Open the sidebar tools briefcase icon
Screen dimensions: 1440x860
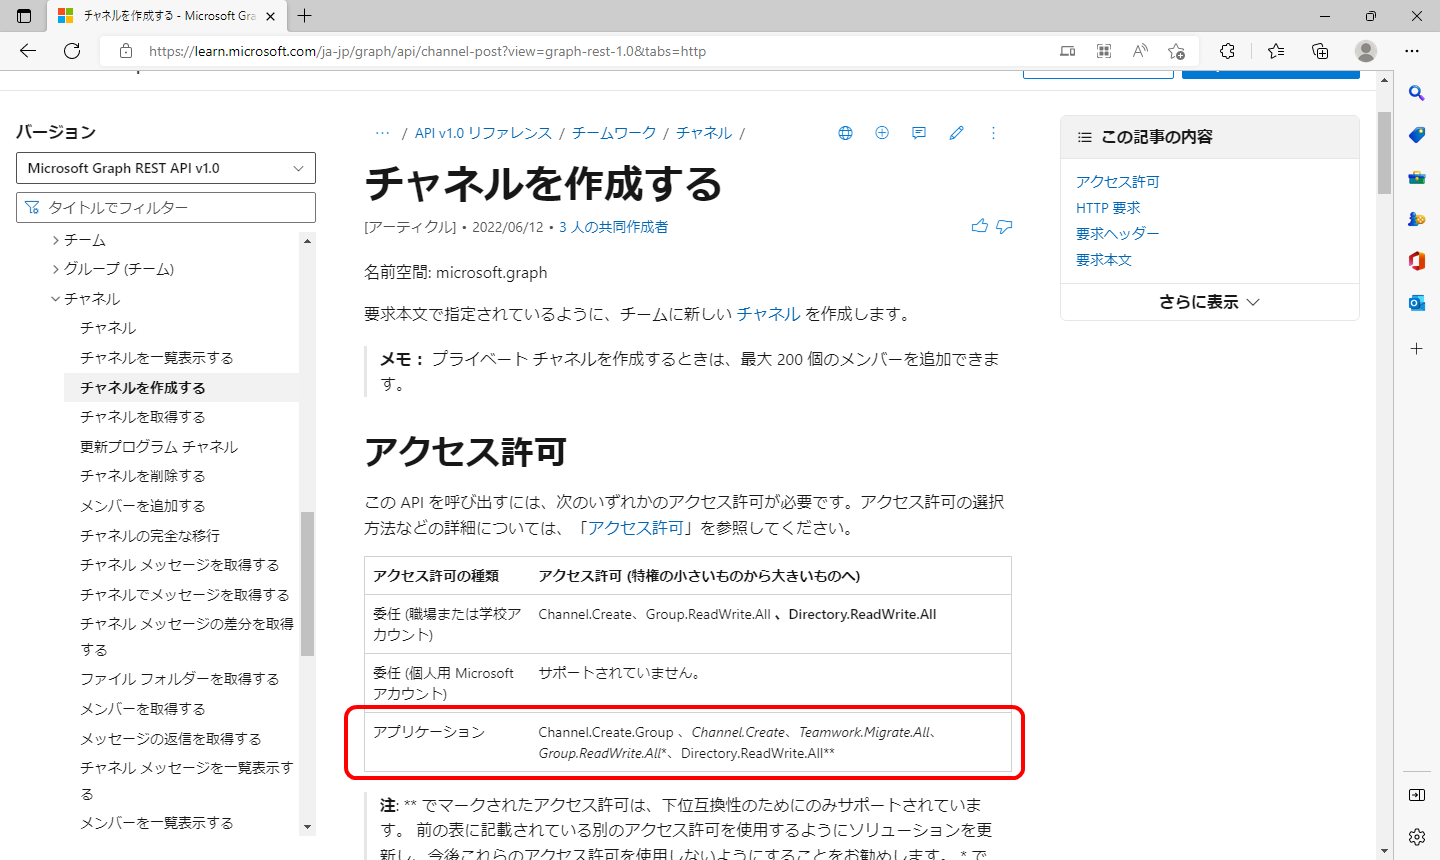click(1417, 177)
